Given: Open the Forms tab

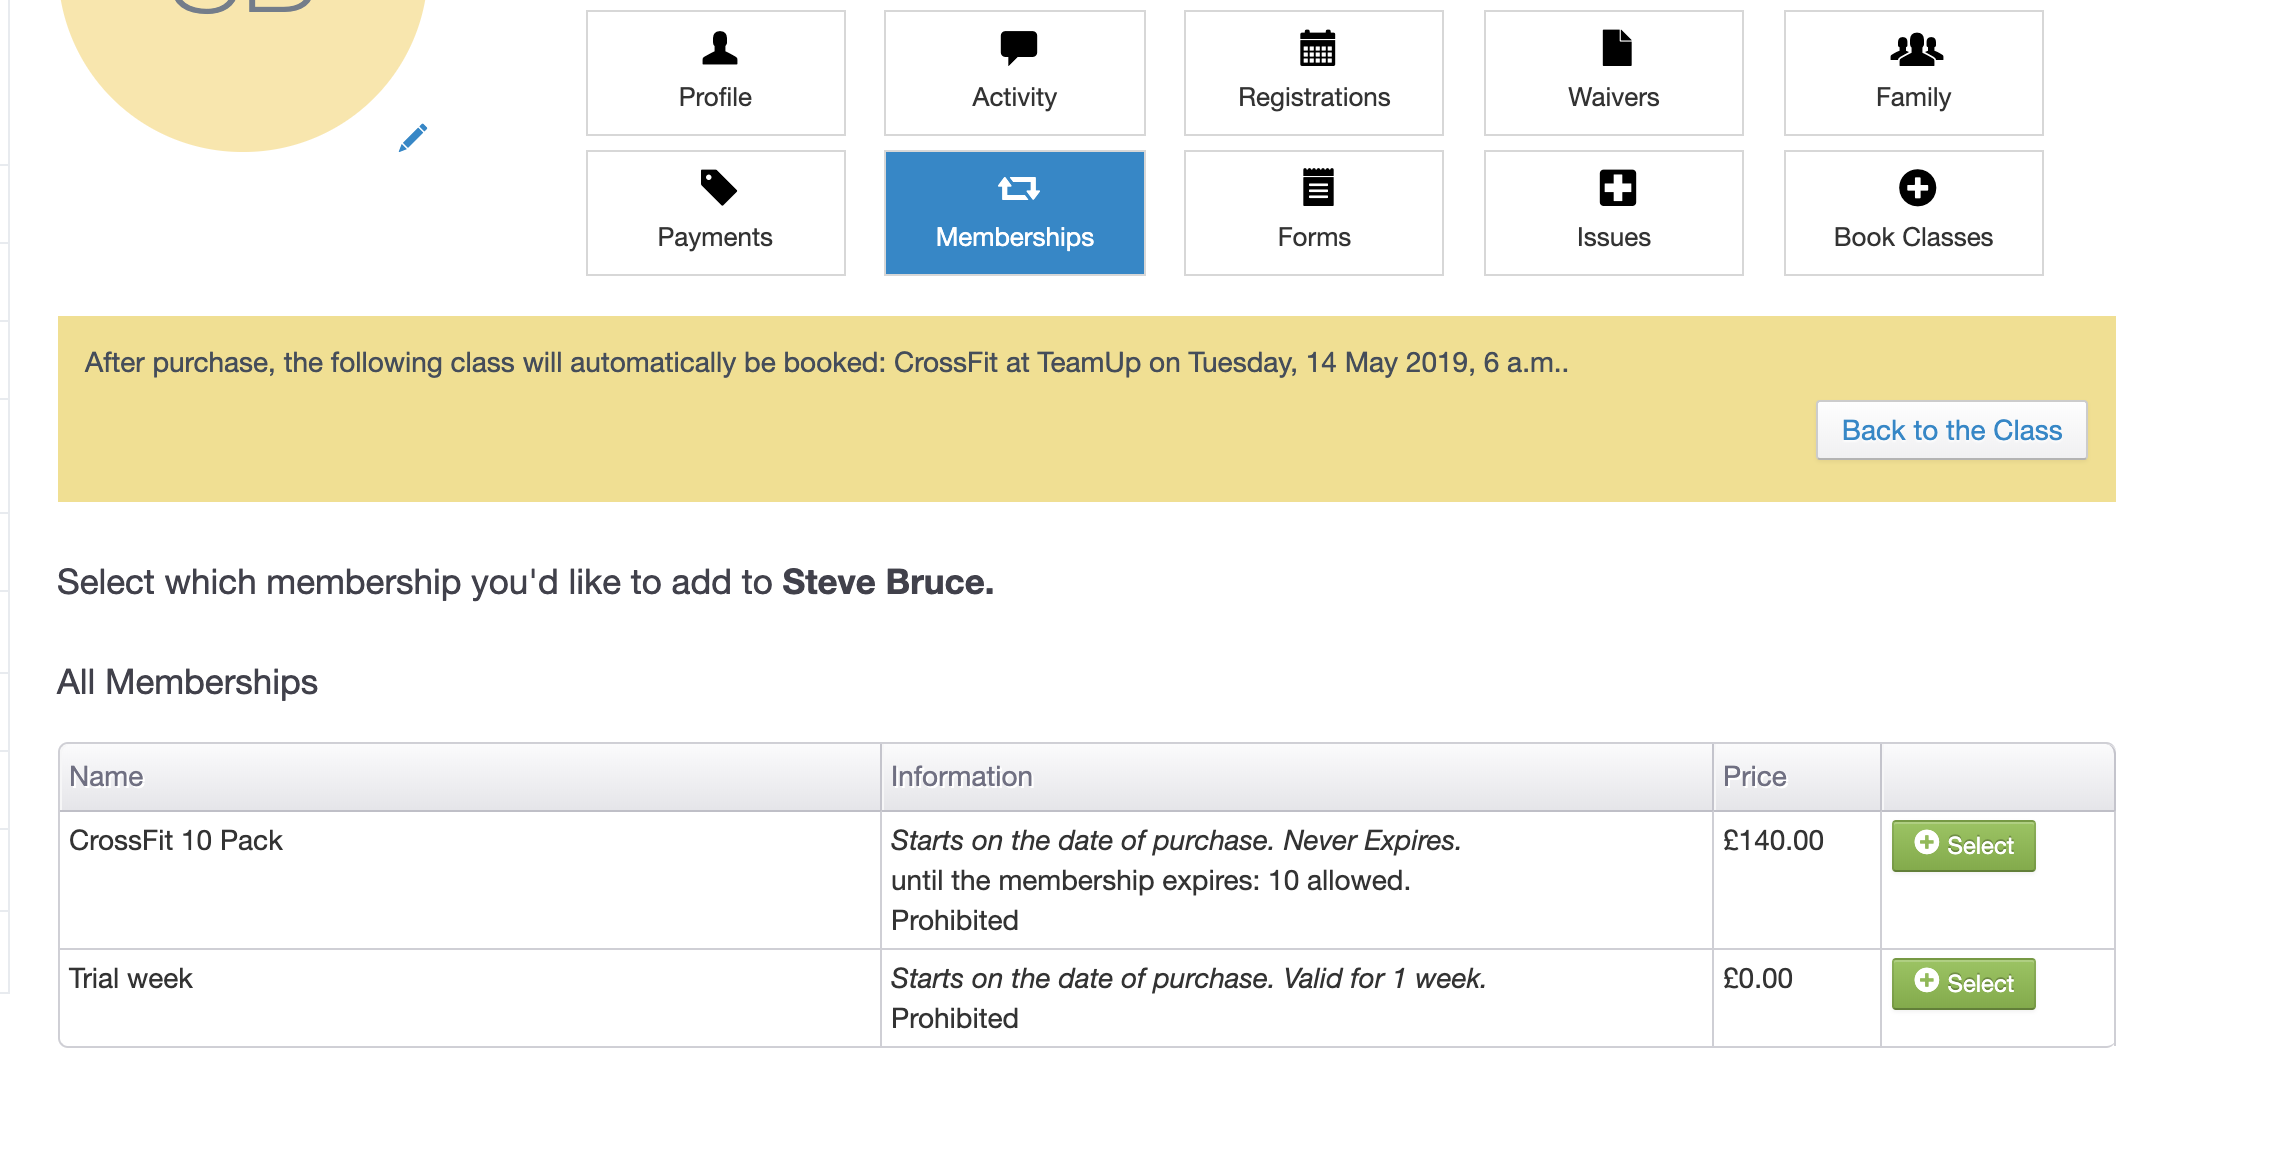Looking at the screenshot, I should [1313, 213].
